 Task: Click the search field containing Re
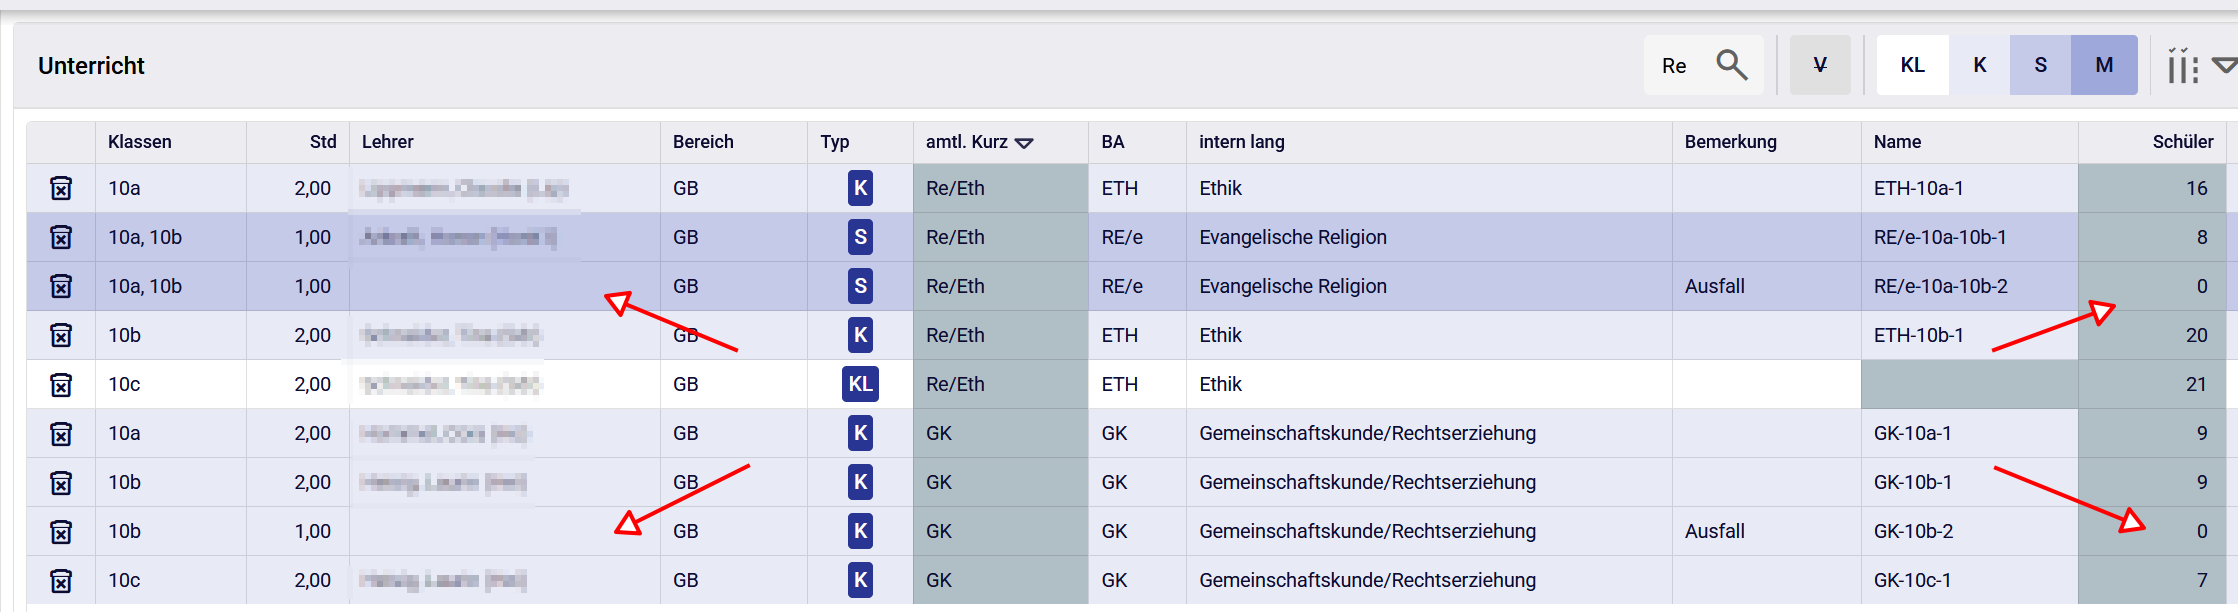(1675, 66)
